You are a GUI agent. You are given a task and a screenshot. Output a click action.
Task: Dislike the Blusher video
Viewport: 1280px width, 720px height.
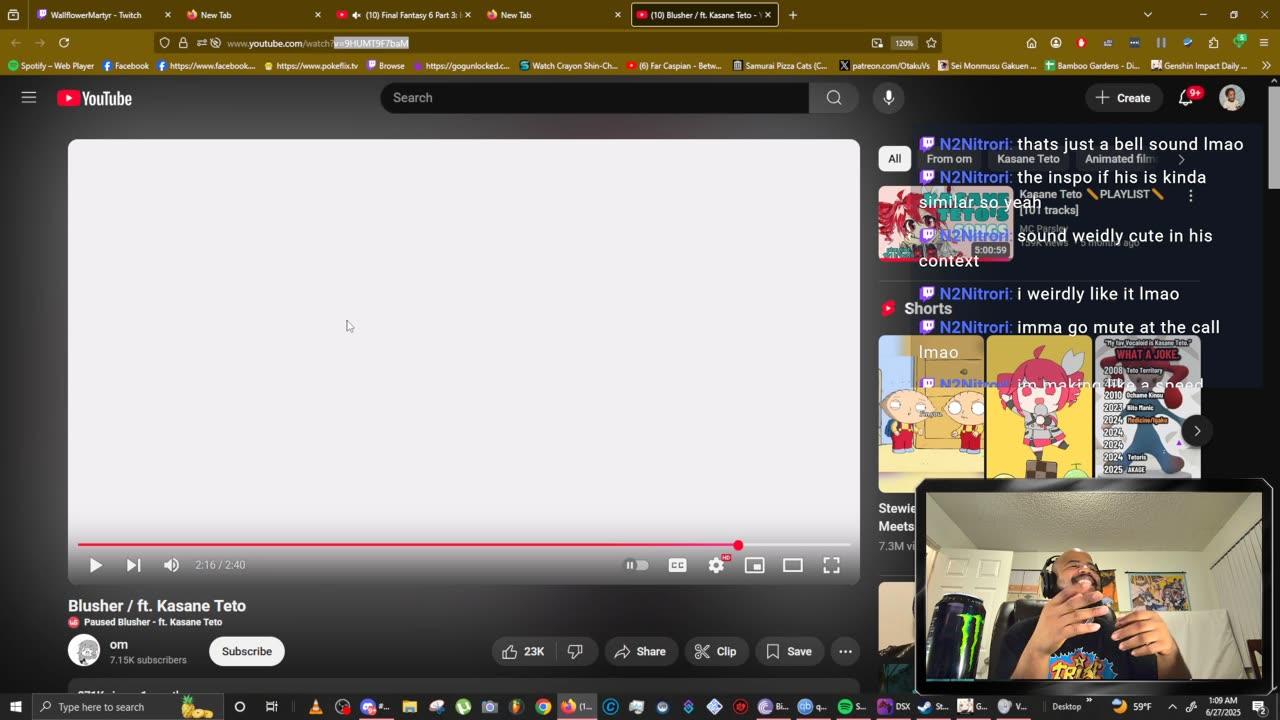pos(575,651)
